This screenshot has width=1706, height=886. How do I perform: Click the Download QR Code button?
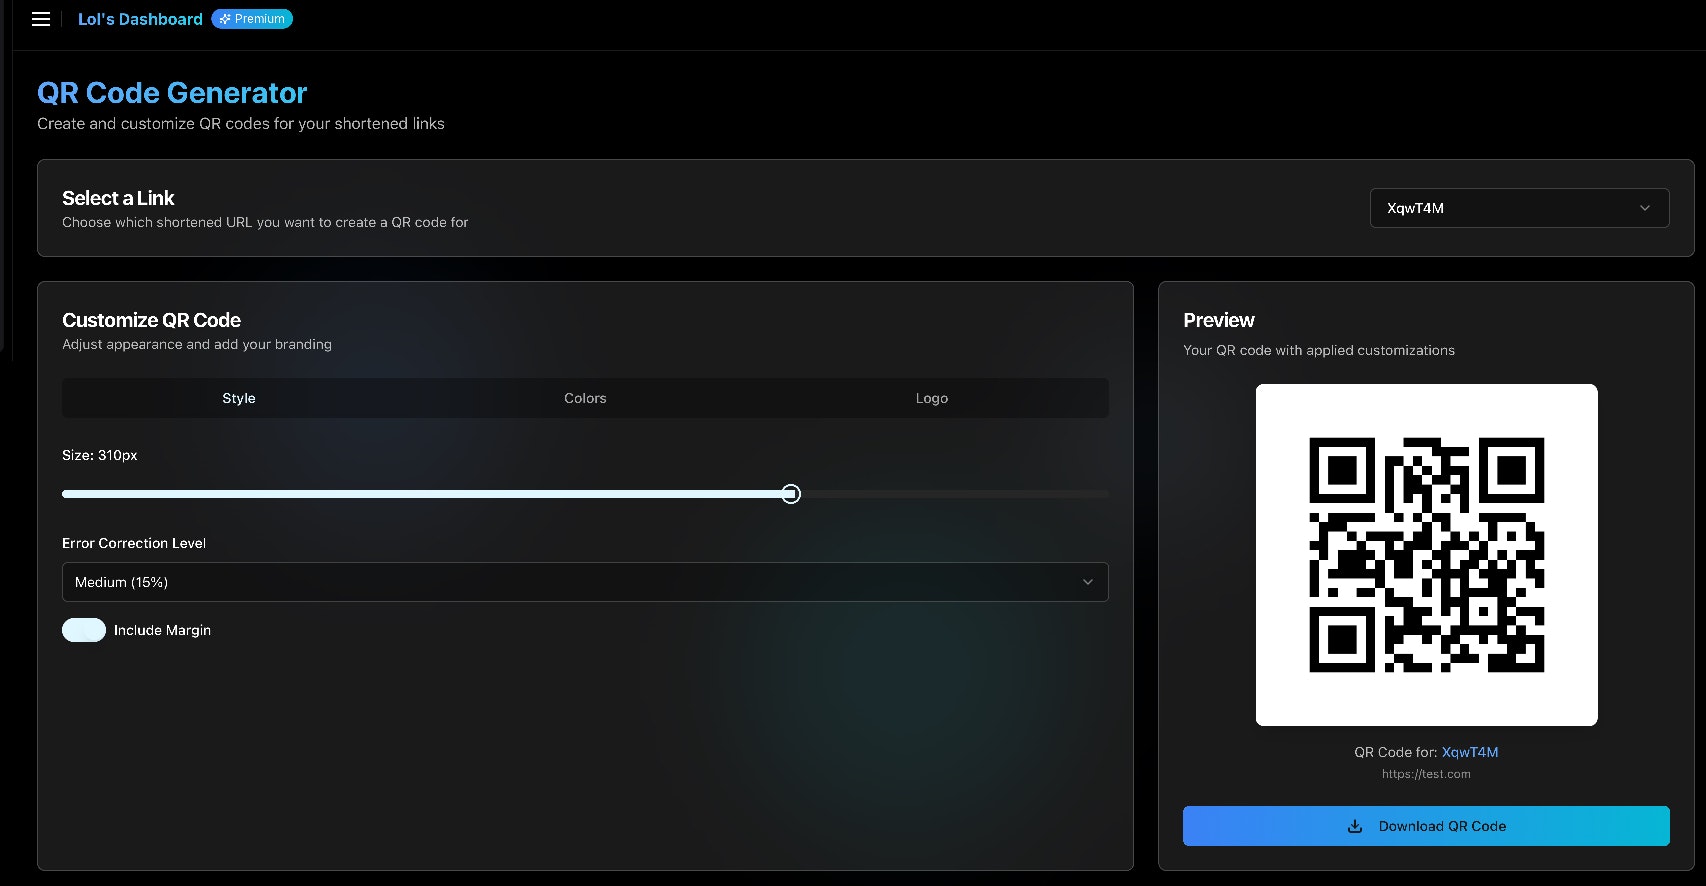tap(1426, 826)
